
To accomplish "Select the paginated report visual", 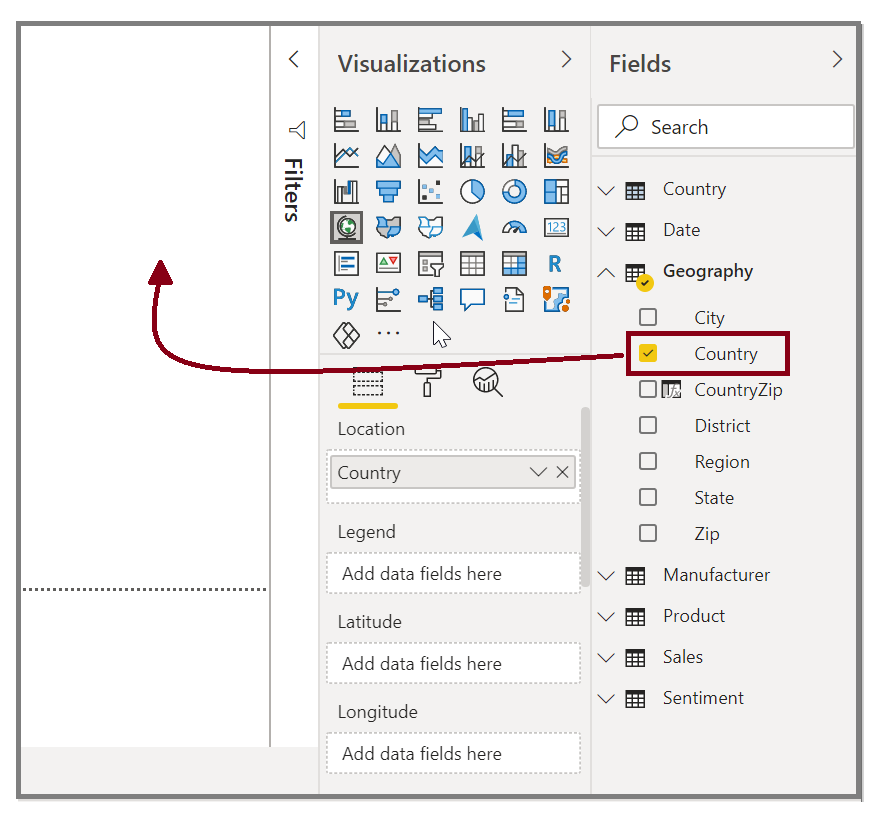I will [514, 299].
